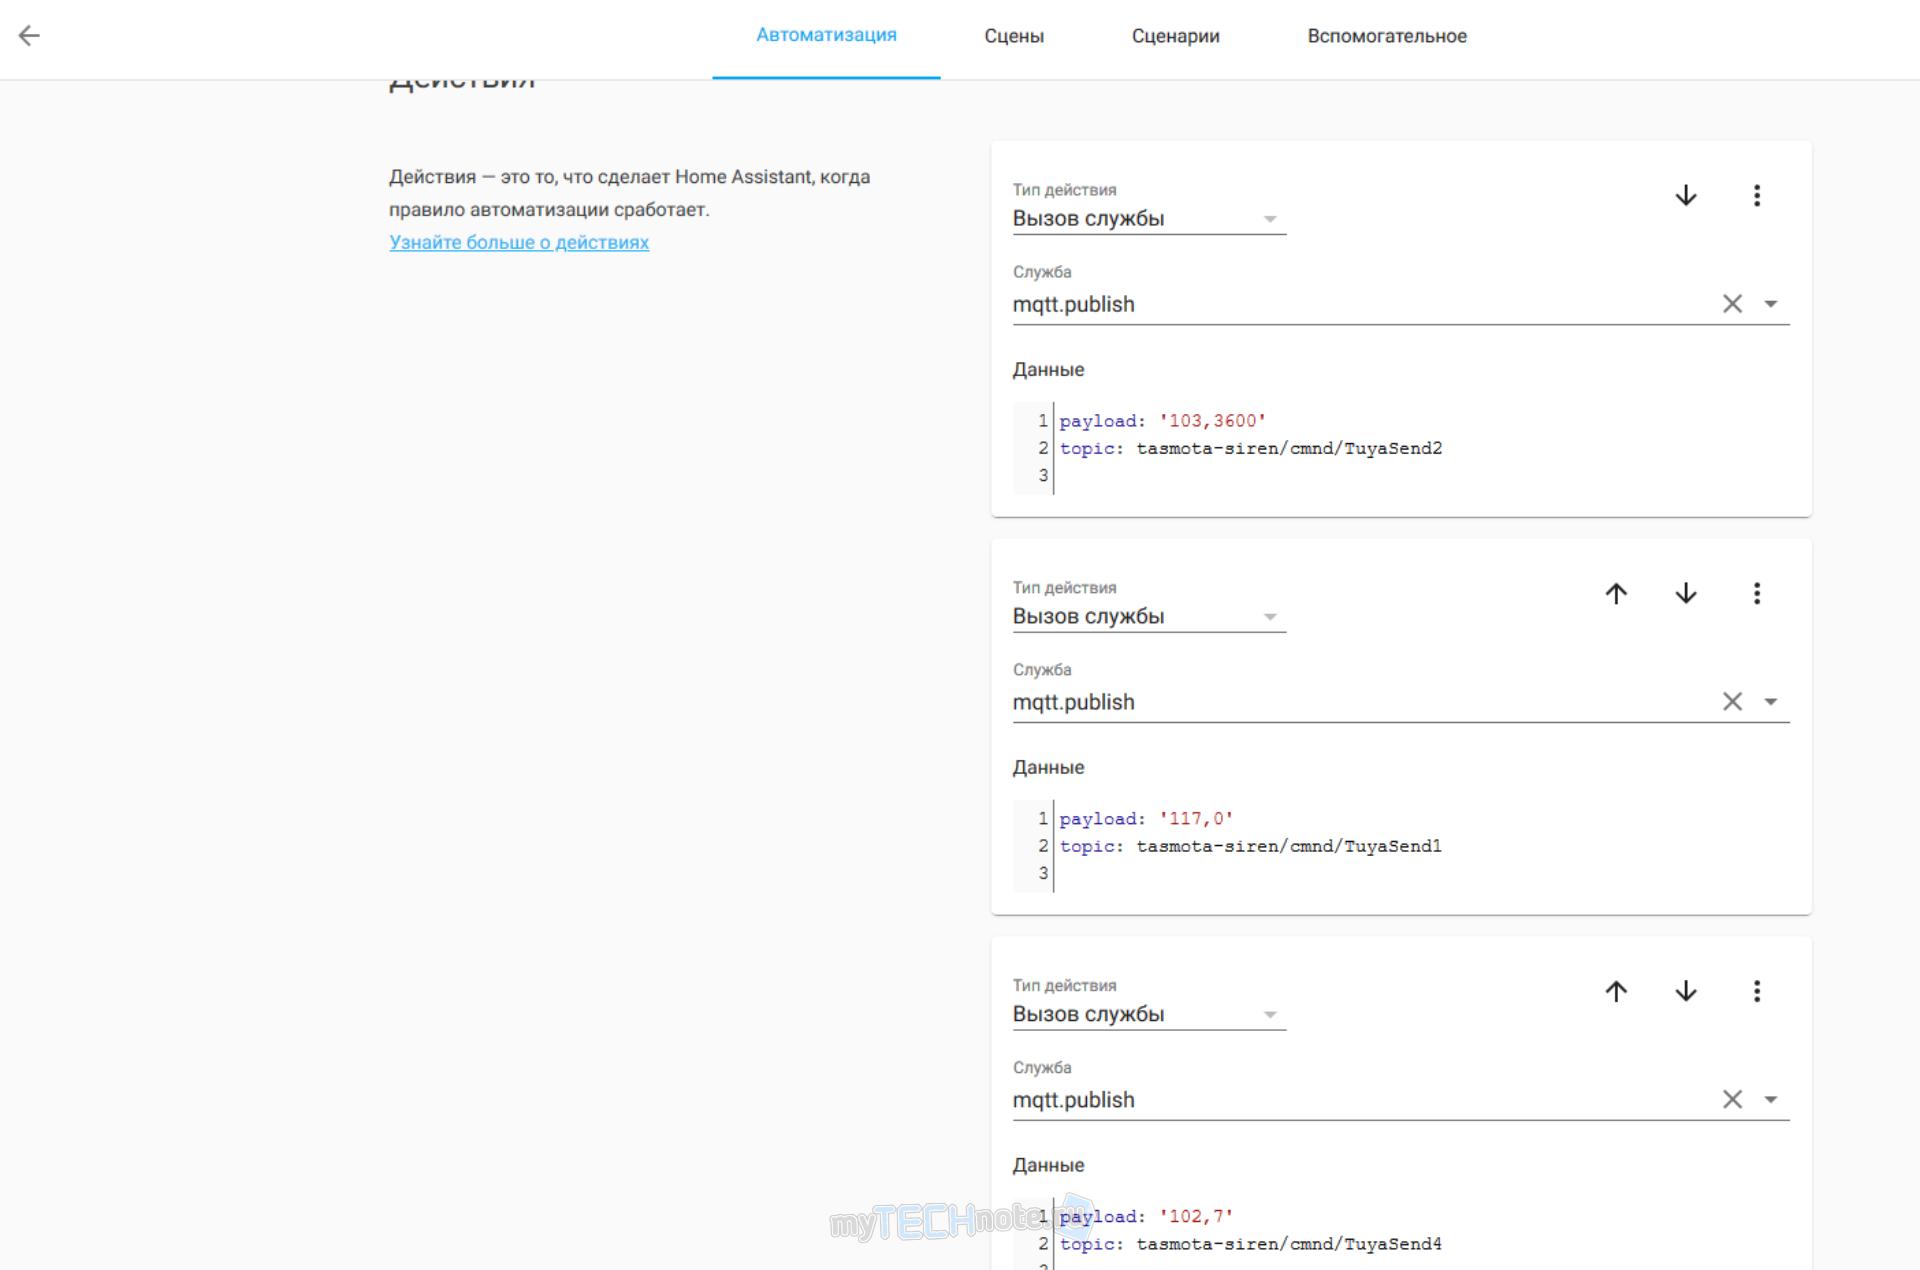Screen dimensions: 1920x1270
Task: Click the topic tasmota-siren/cmnd/TuyaSend1 line
Action: pyautogui.click(x=1251, y=846)
